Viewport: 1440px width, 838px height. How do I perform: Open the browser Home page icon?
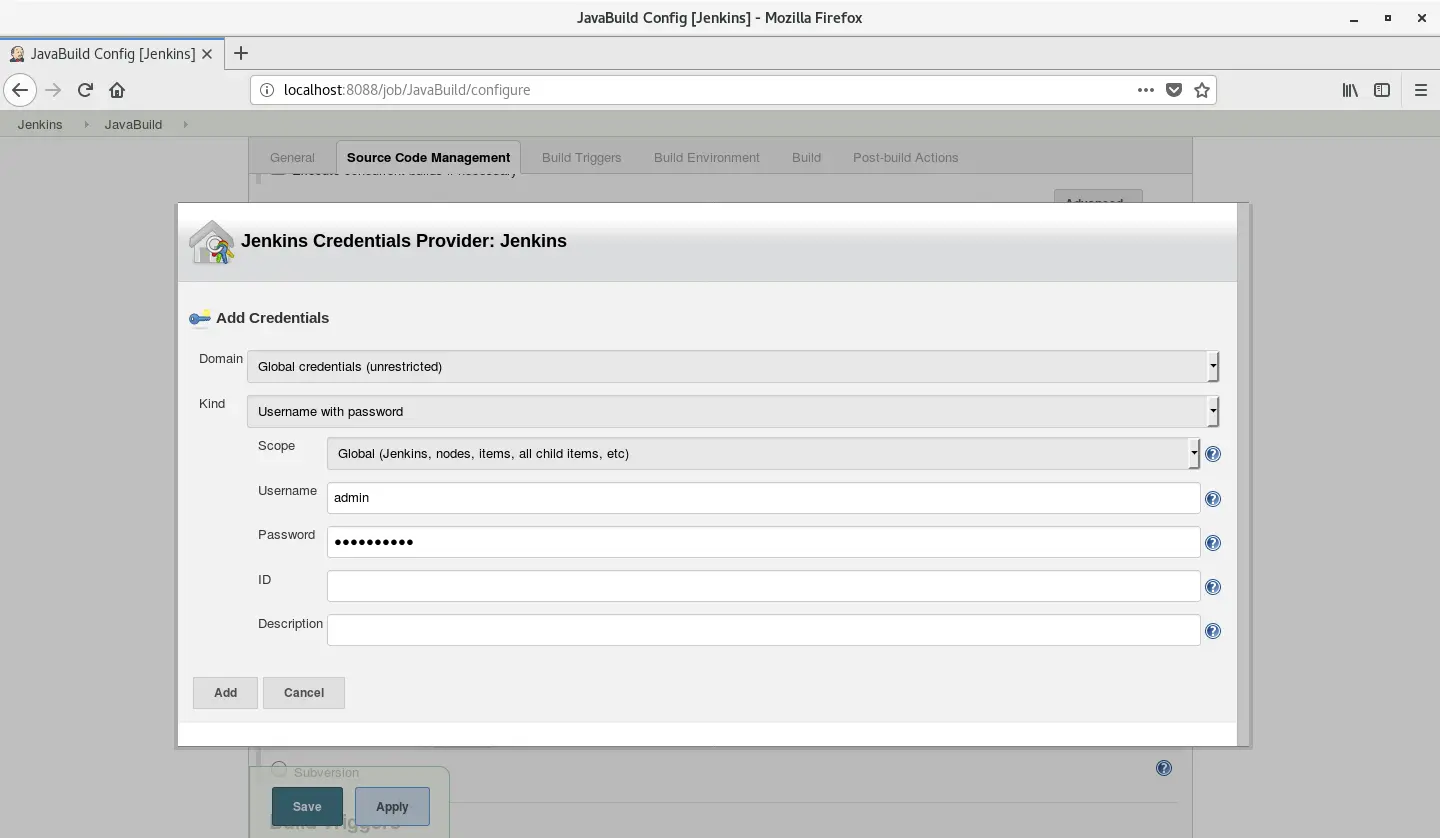coord(117,90)
